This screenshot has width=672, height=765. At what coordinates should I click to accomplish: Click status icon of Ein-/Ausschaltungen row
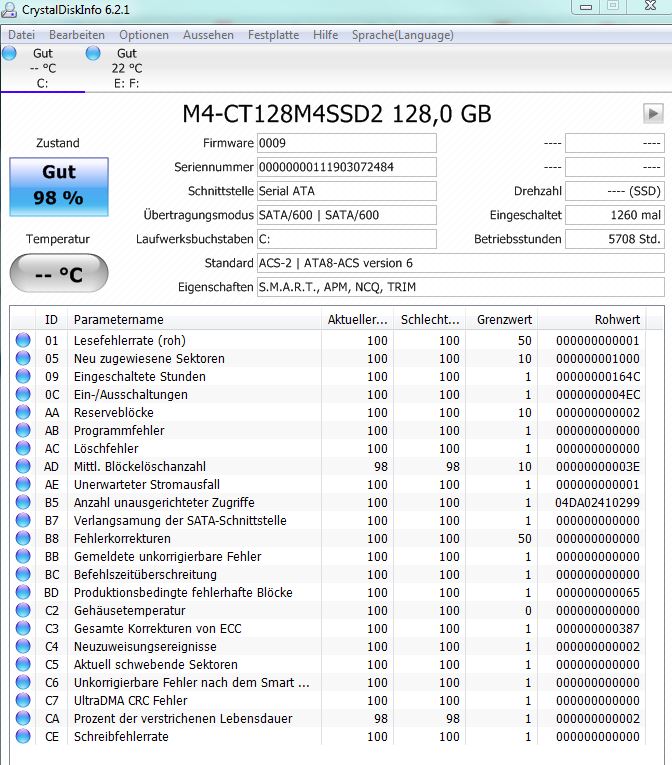click(x=23, y=394)
